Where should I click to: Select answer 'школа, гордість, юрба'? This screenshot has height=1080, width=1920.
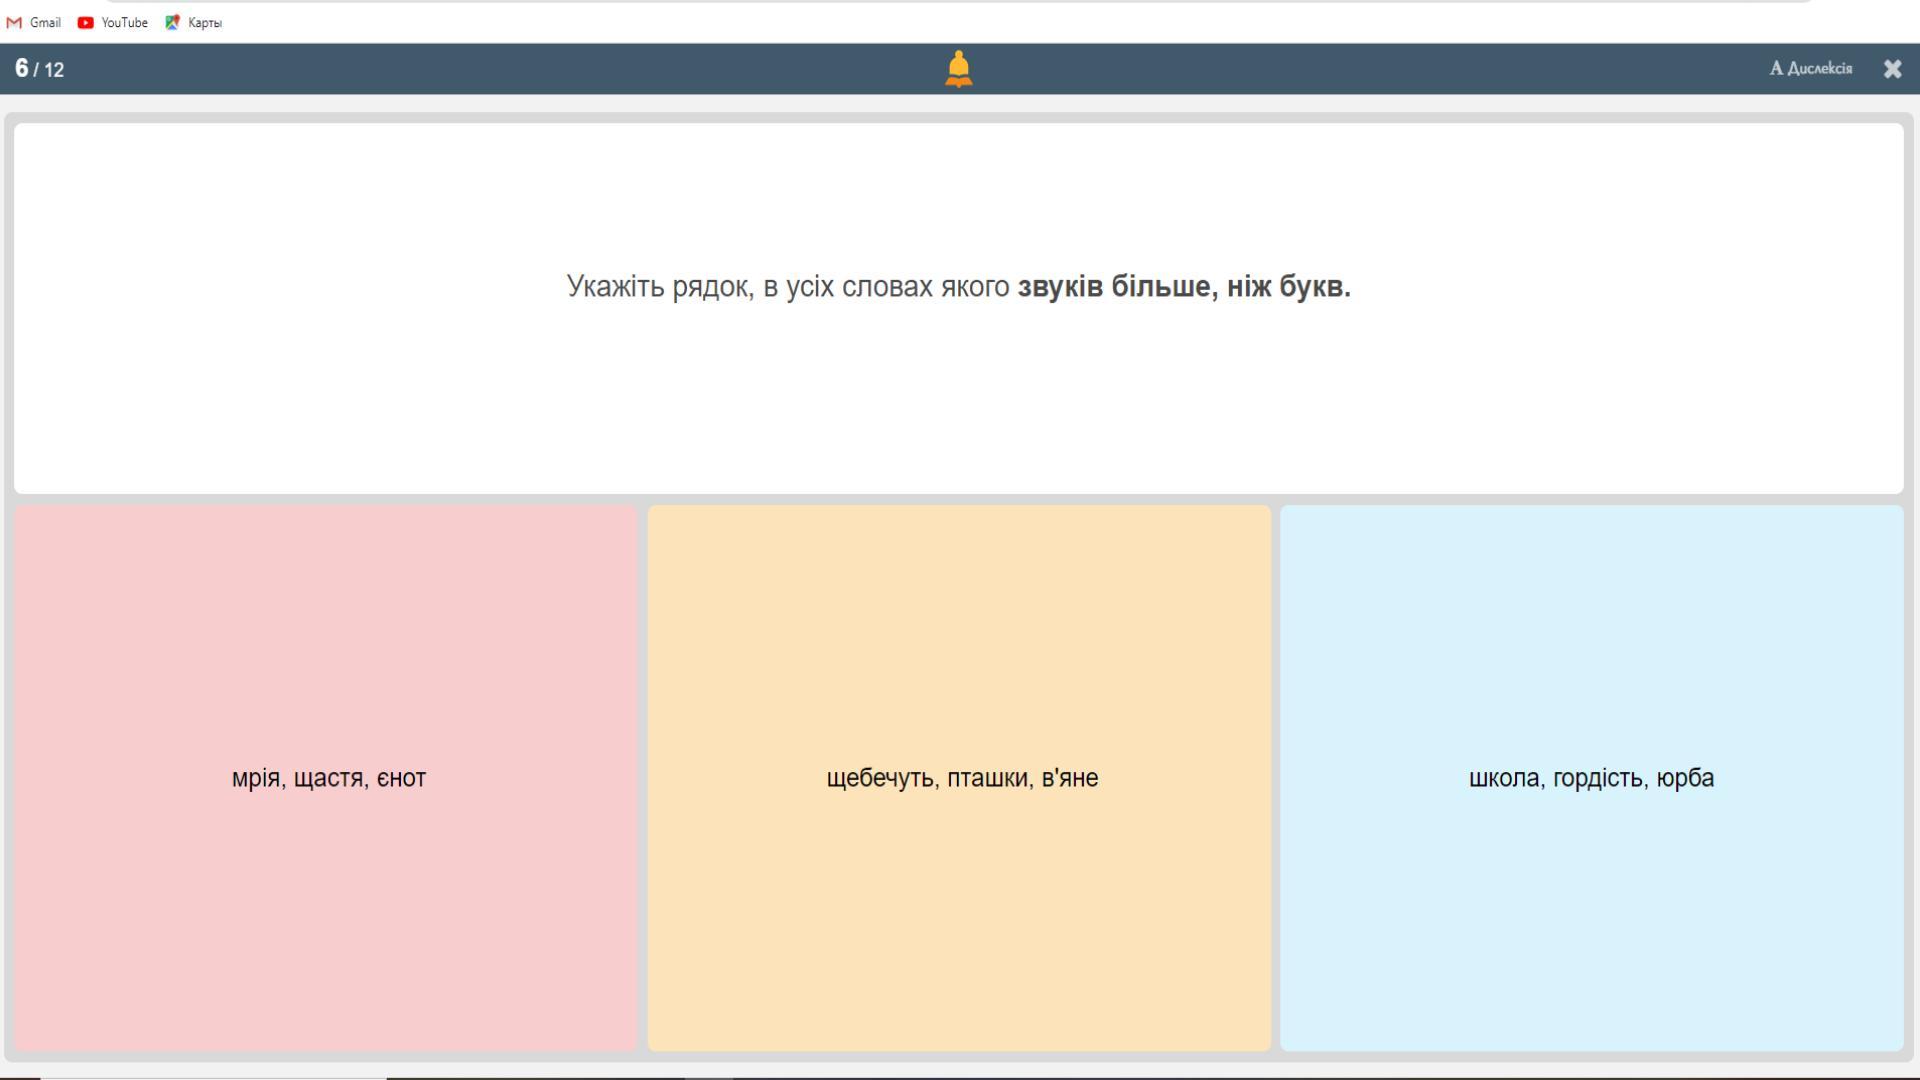pyautogui.click(x=1590, y=778)
